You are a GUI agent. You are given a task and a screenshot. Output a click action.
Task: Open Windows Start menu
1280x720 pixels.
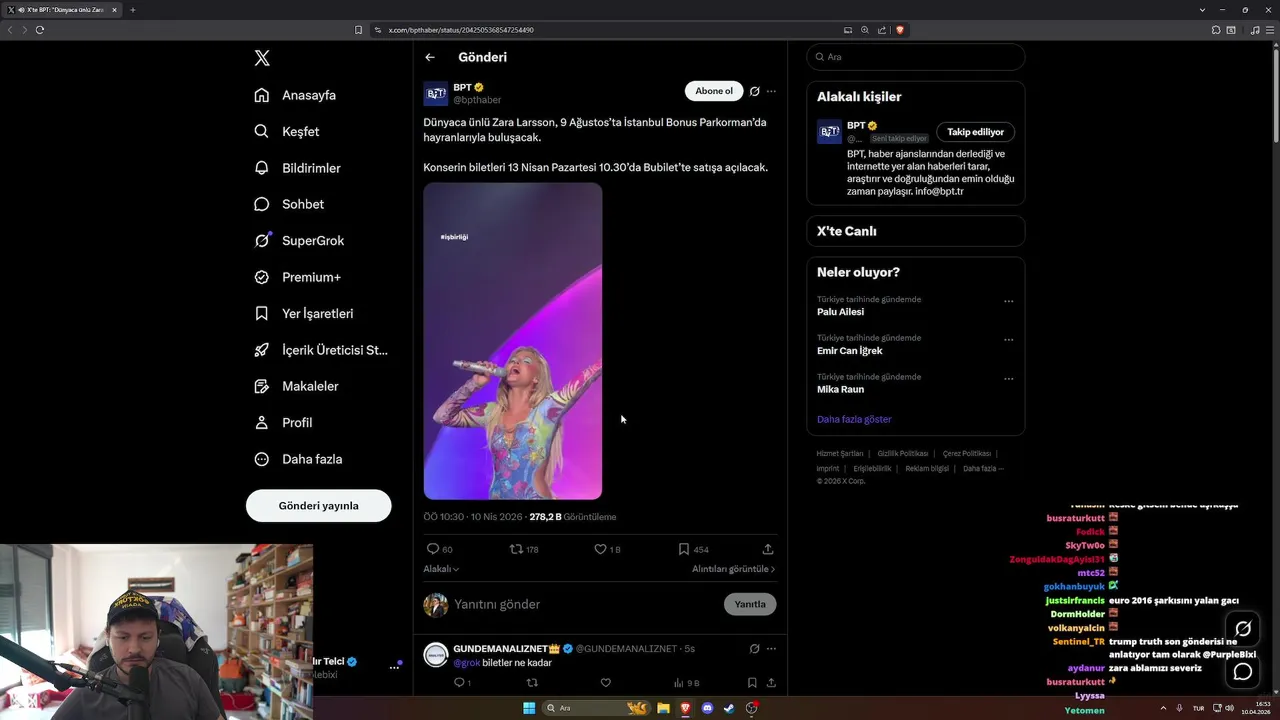(x=529, y=708)
